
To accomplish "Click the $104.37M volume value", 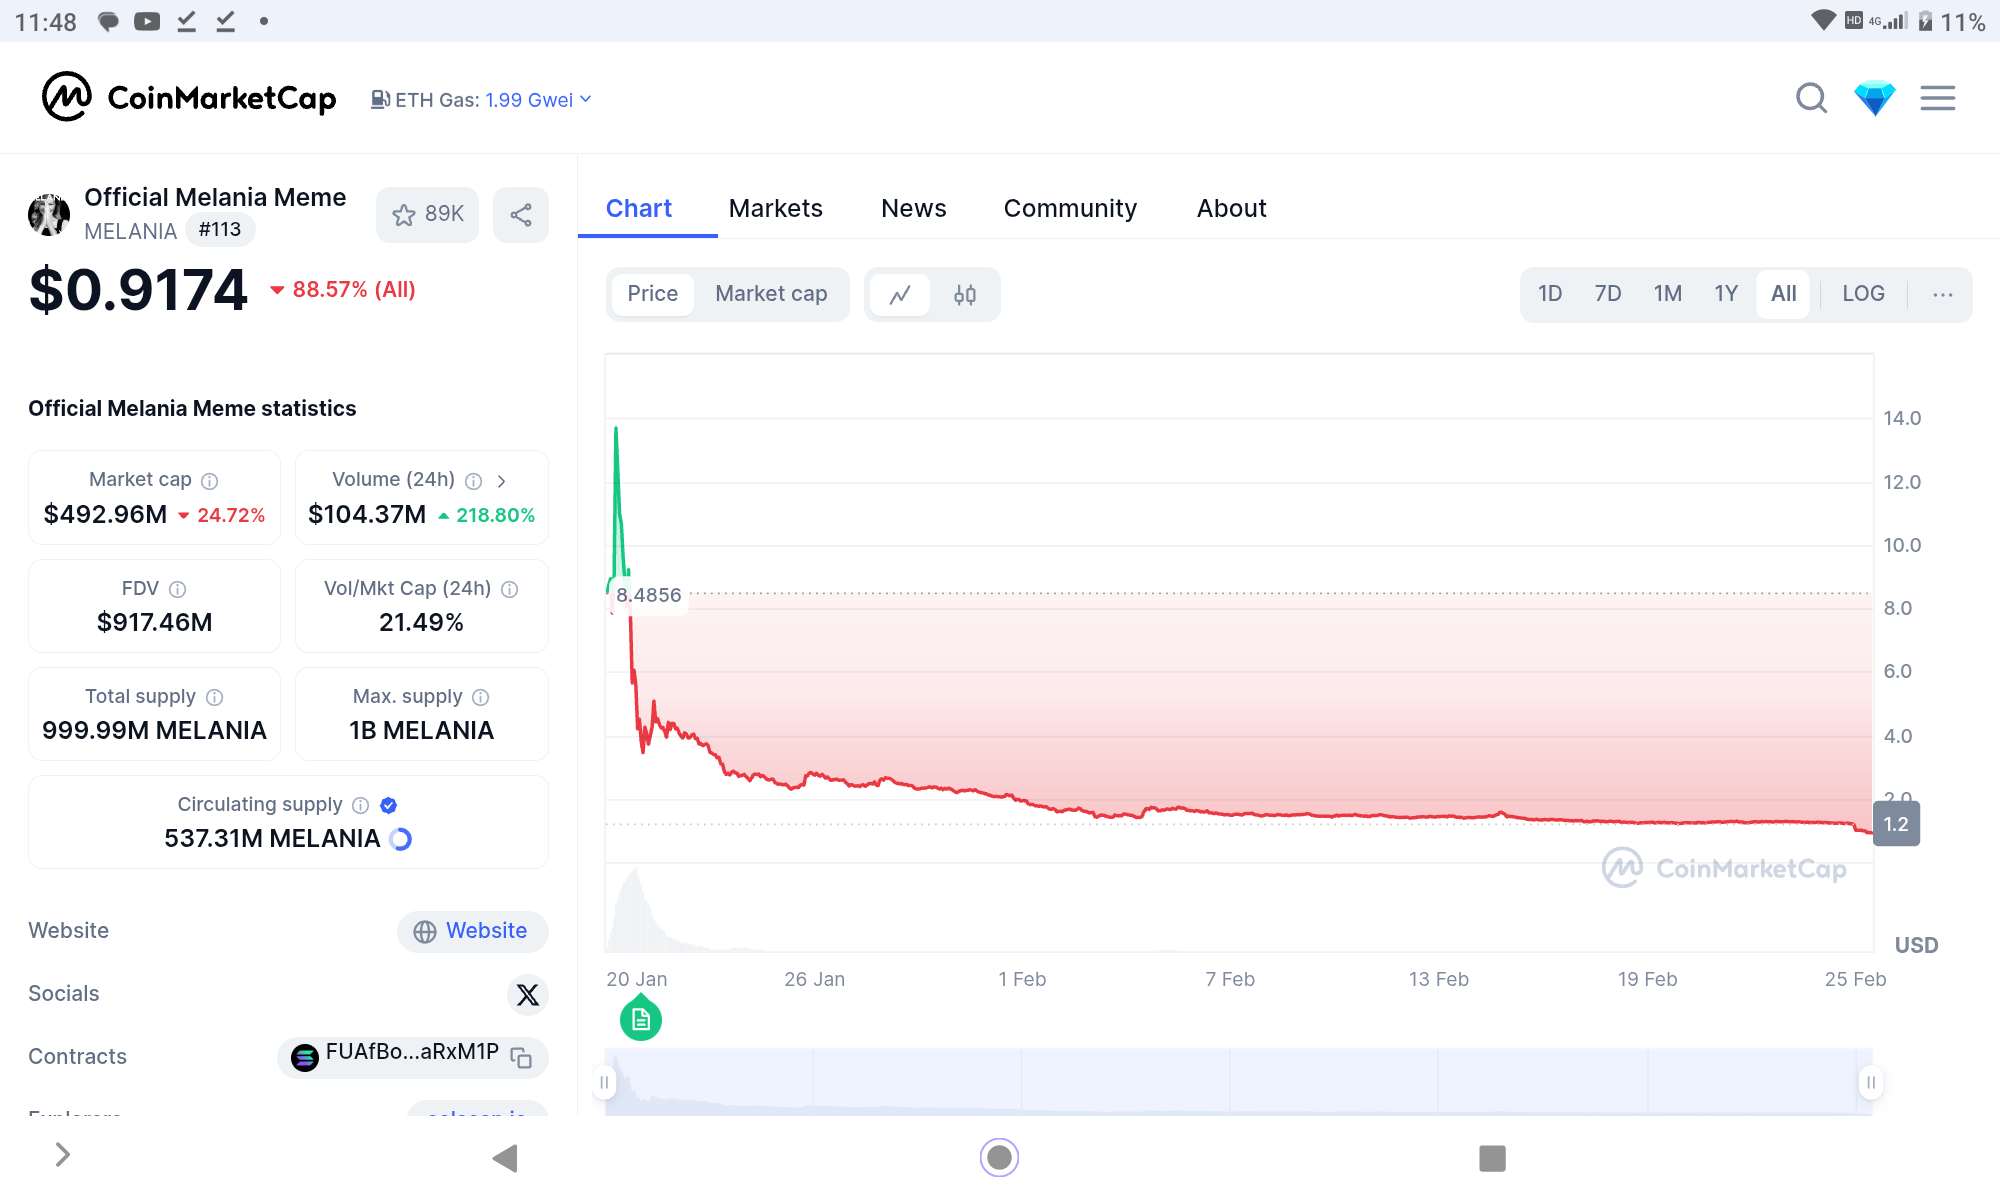I will point(367,515).
